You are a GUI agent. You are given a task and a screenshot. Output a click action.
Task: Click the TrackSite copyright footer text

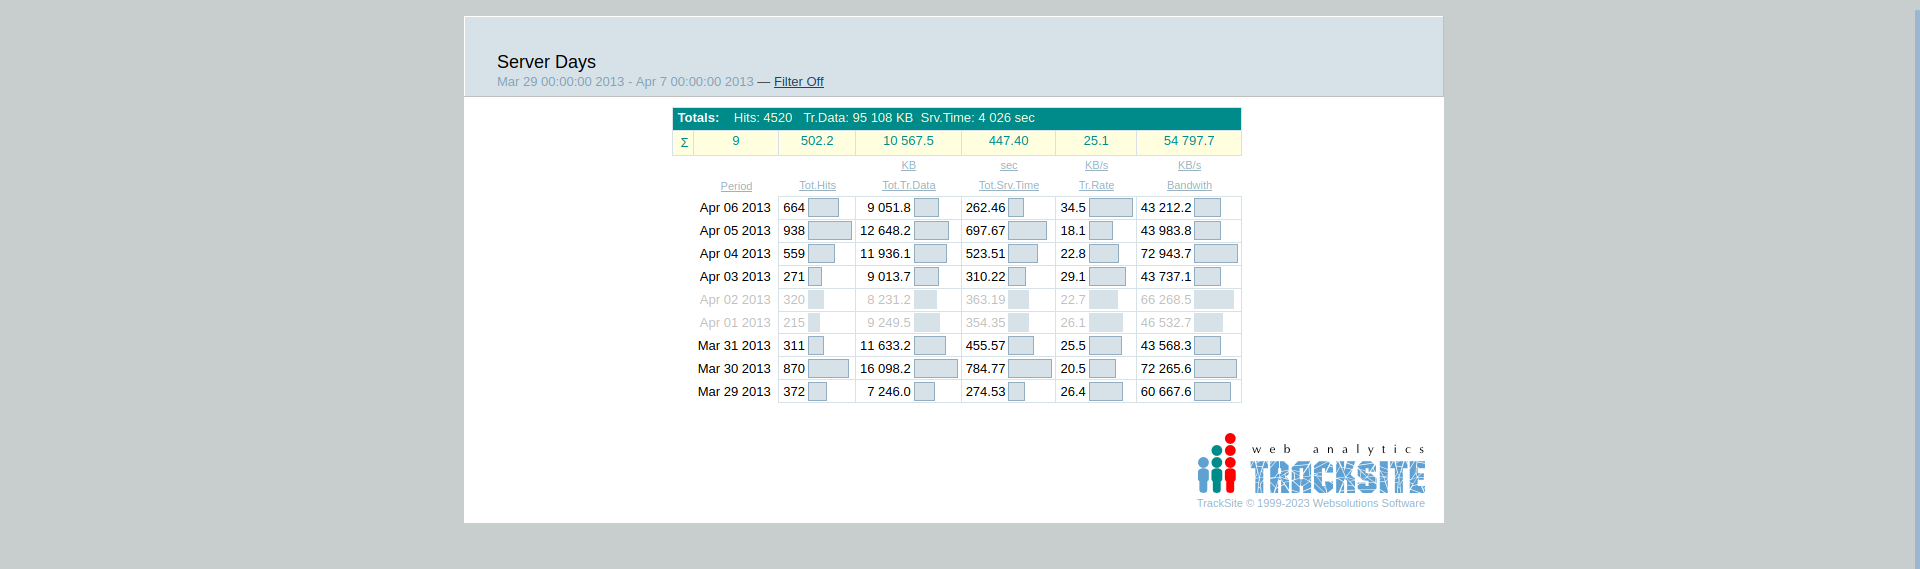[x=1310, y=503]
